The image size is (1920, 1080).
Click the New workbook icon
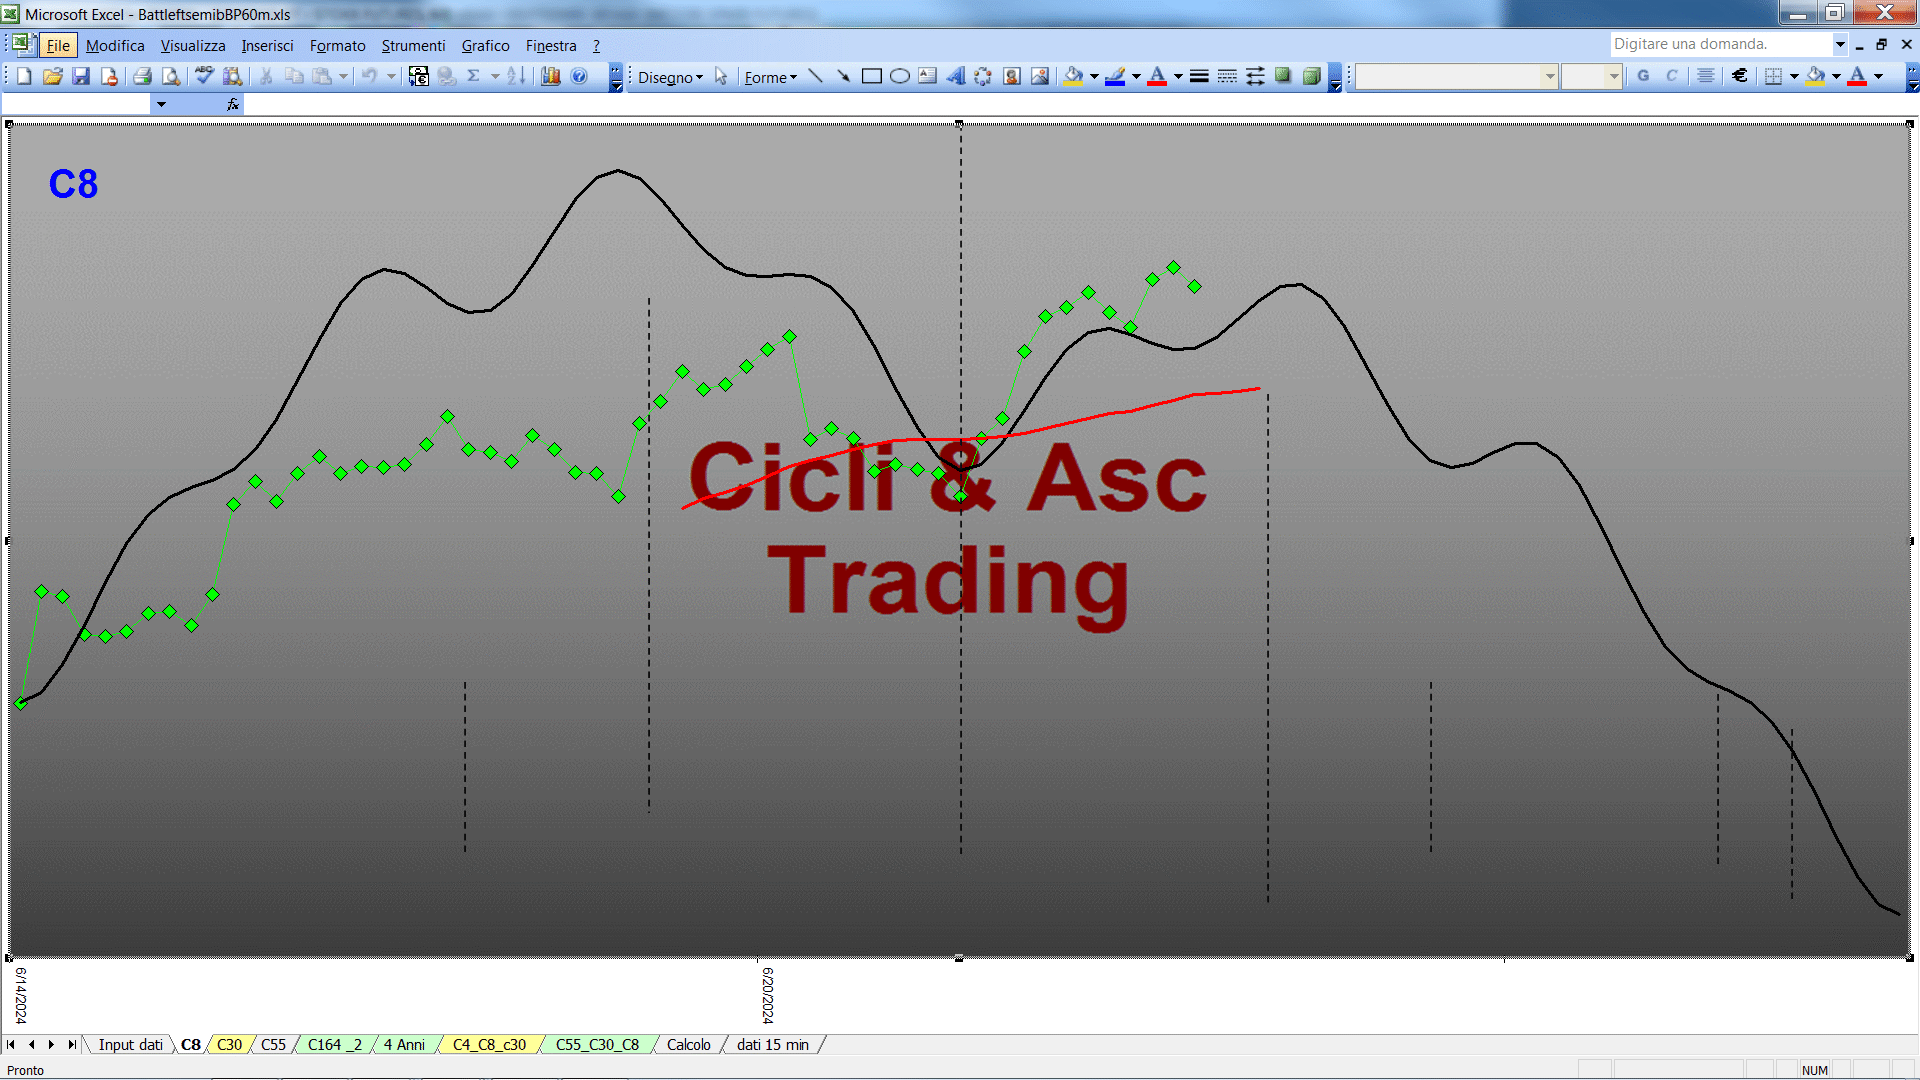pyautogui.click(x=25, y=76)
